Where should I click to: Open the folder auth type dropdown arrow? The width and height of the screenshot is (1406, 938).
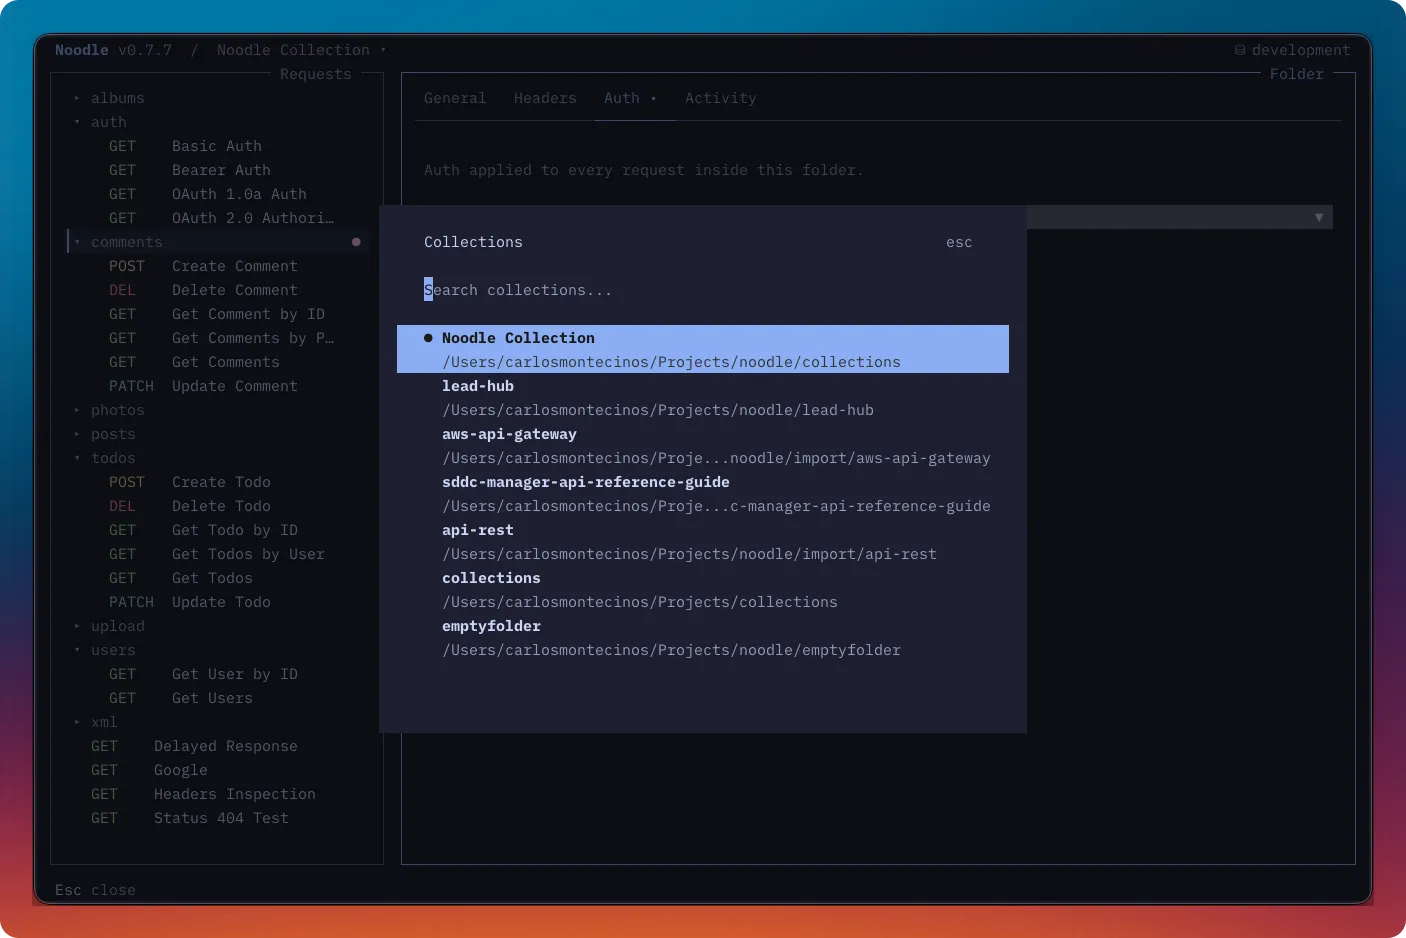pos(1319,217)
